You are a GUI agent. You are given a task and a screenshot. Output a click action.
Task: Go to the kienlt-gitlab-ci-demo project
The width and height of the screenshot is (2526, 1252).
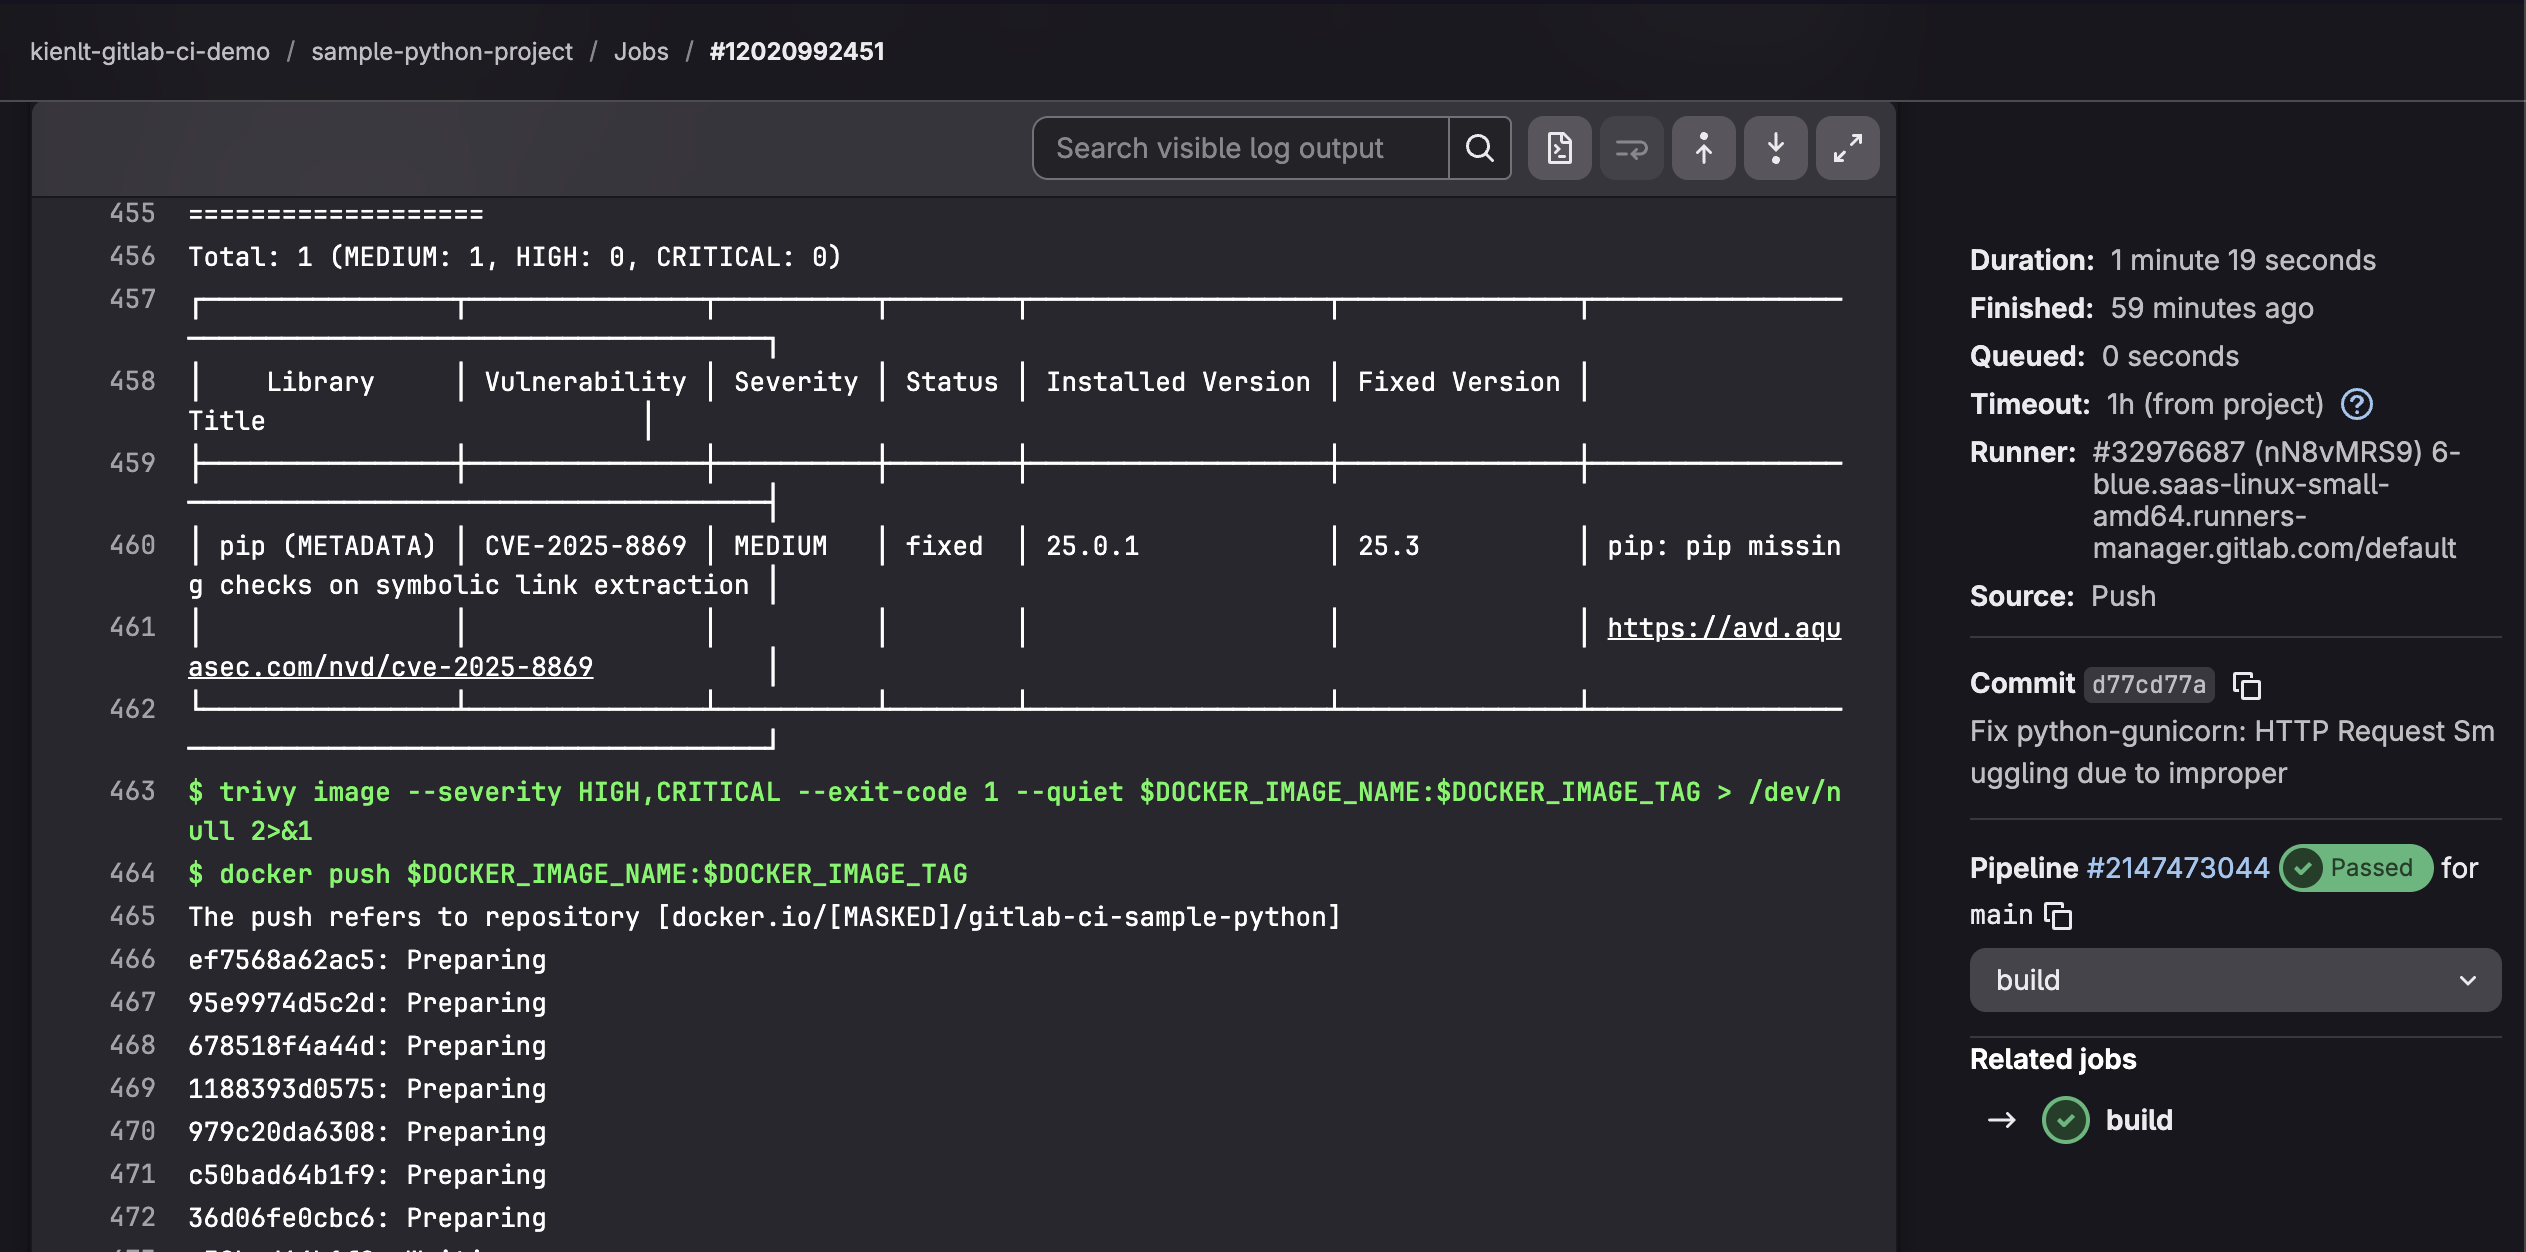150,51
